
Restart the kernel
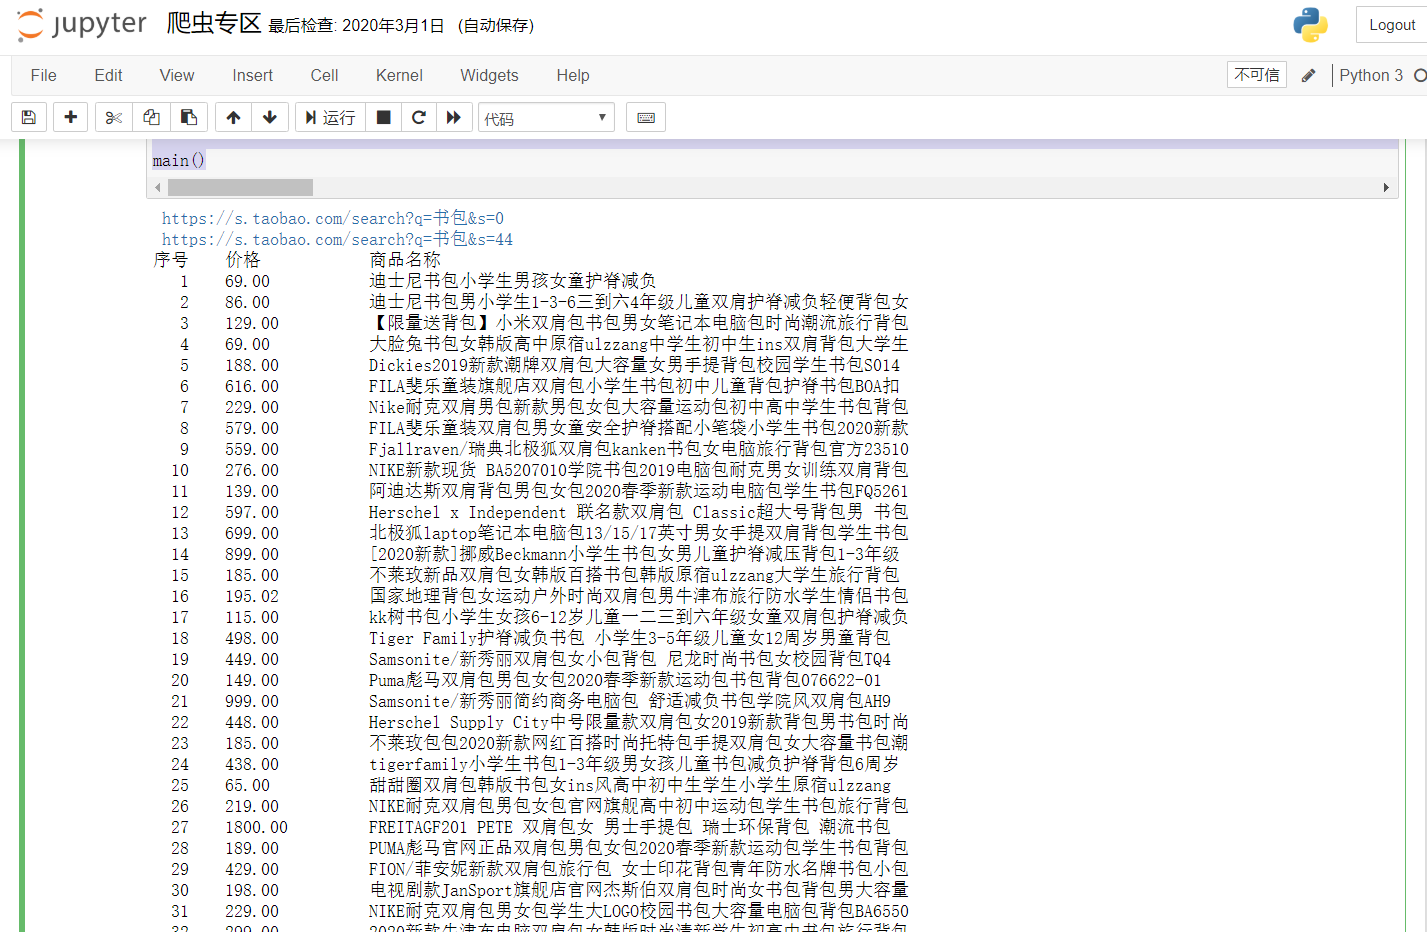pyautogui.click(x=419, y=117)
